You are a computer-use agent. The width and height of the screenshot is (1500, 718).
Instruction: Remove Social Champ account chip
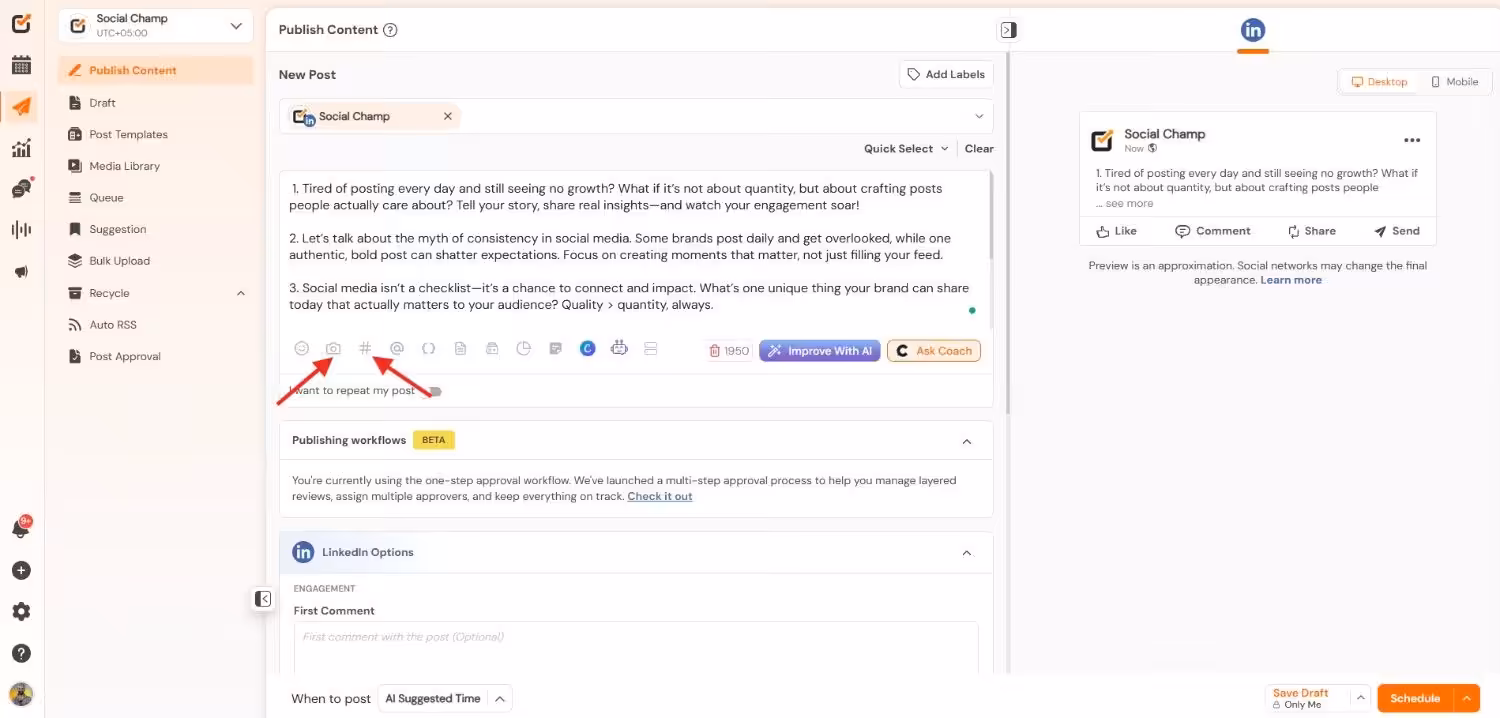click(448, 116)
